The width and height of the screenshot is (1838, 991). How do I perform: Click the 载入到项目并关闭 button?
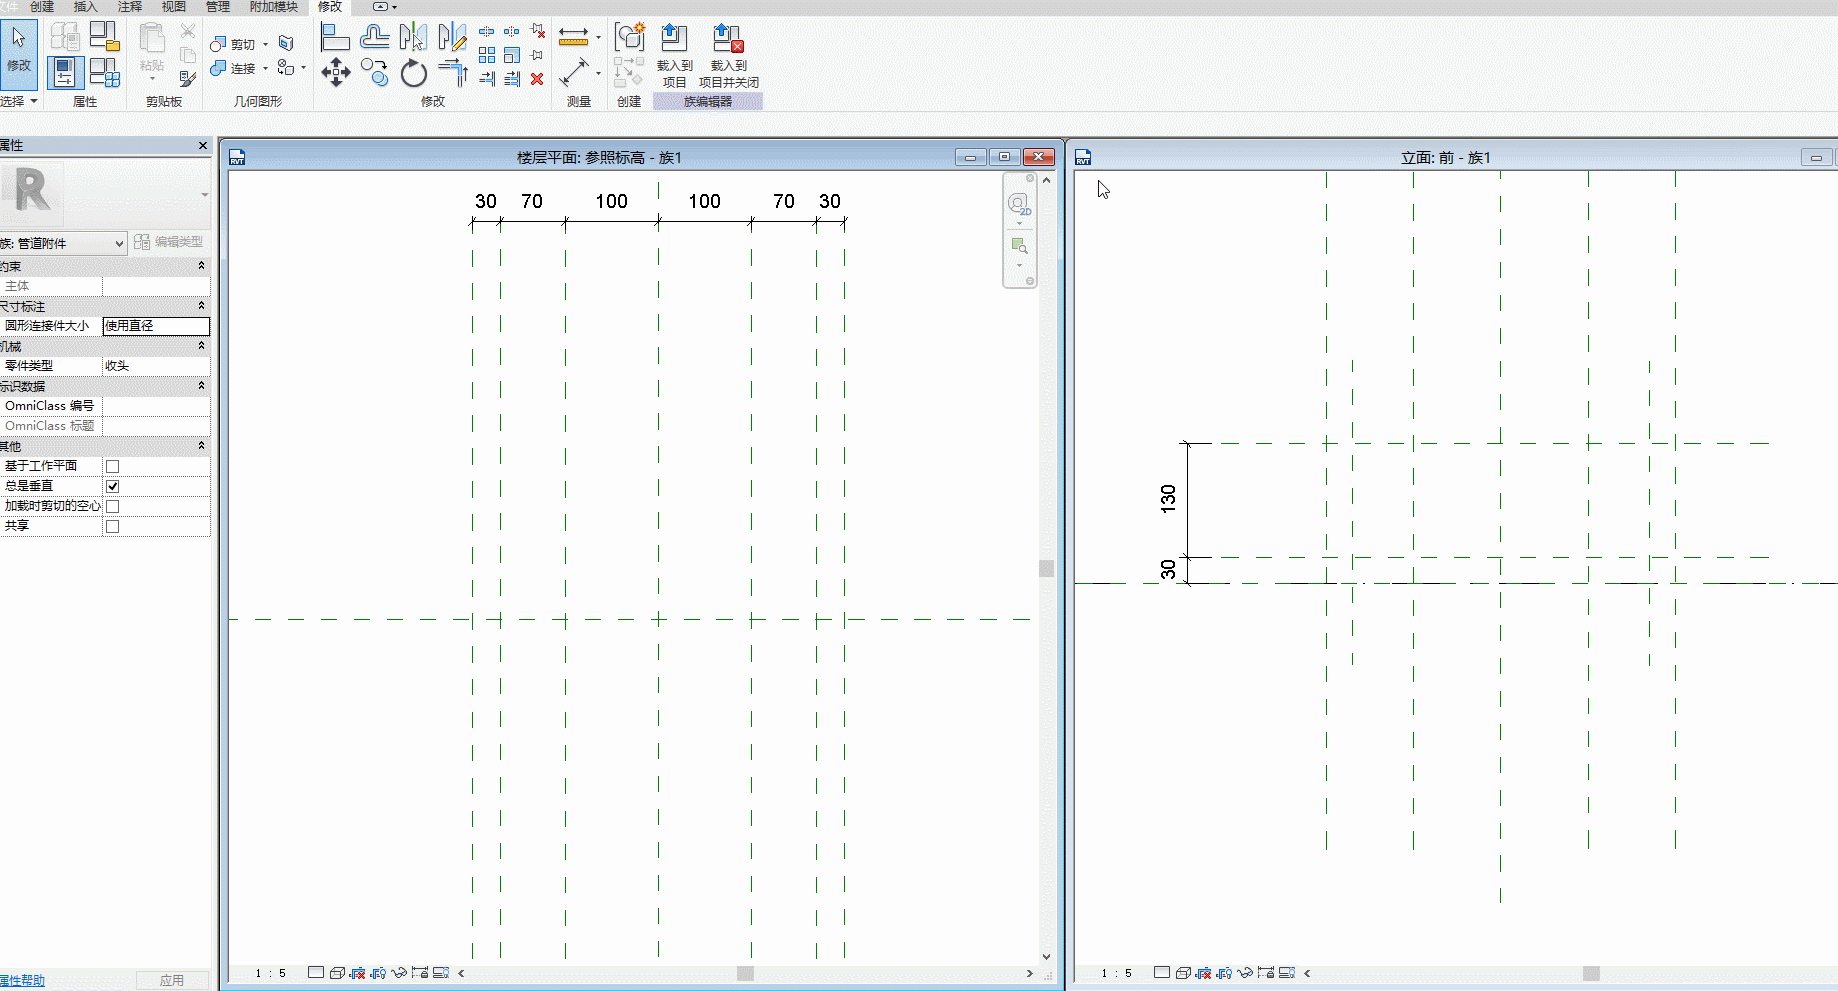(x=729, y=56)
